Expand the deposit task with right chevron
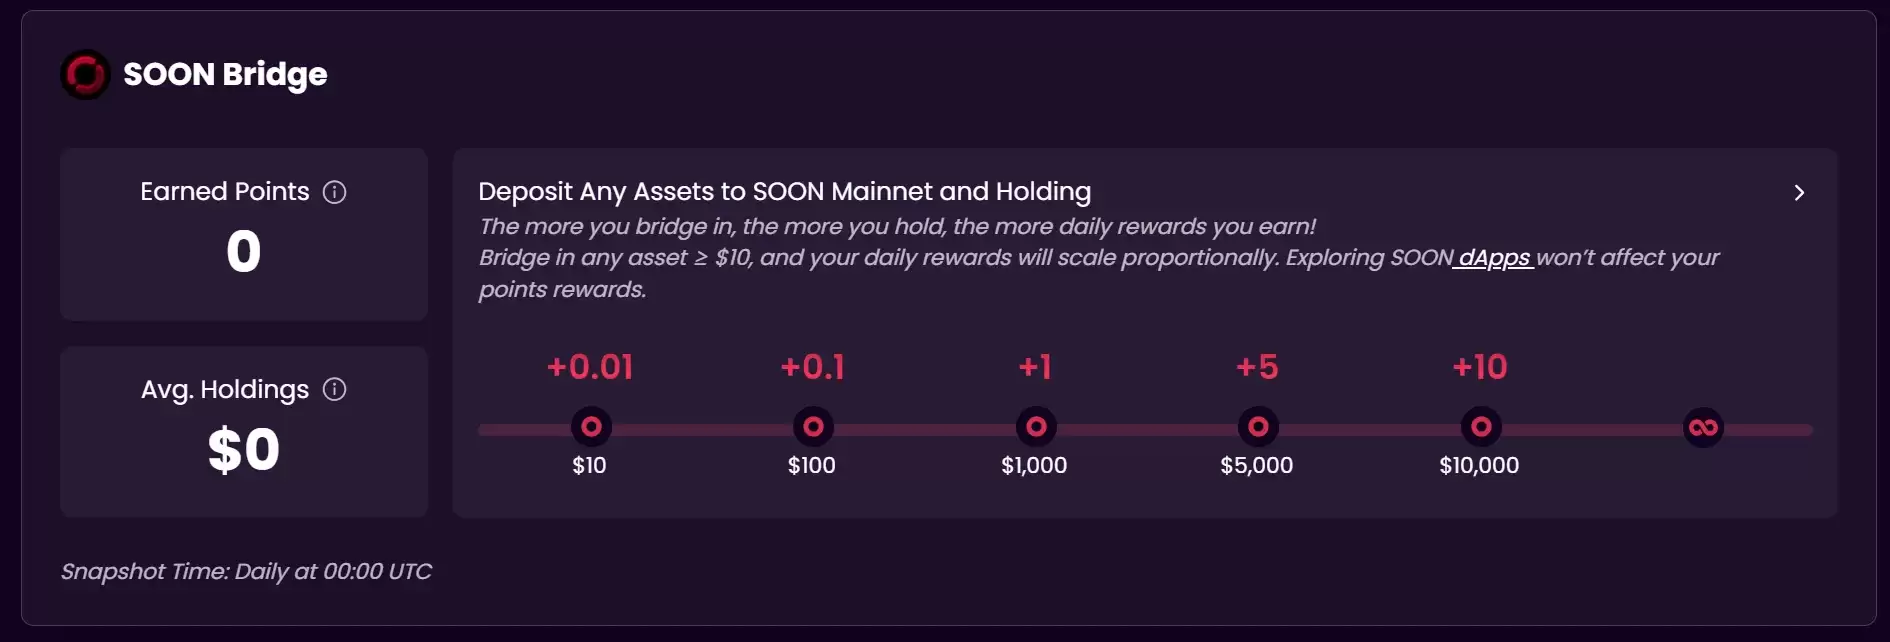The width and height of the screenshot is (1890, 642). click(x=1799, y=193)
